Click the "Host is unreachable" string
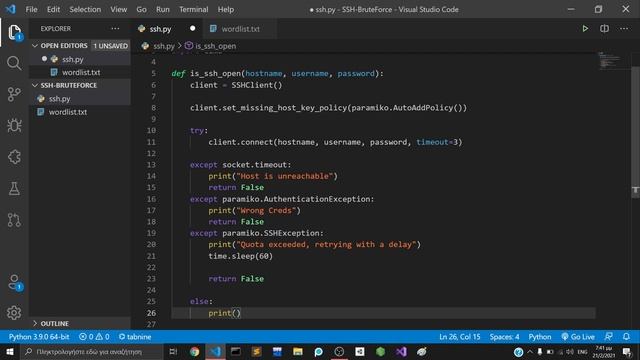This screenshot has width=640, height=360. coord(284,176)
